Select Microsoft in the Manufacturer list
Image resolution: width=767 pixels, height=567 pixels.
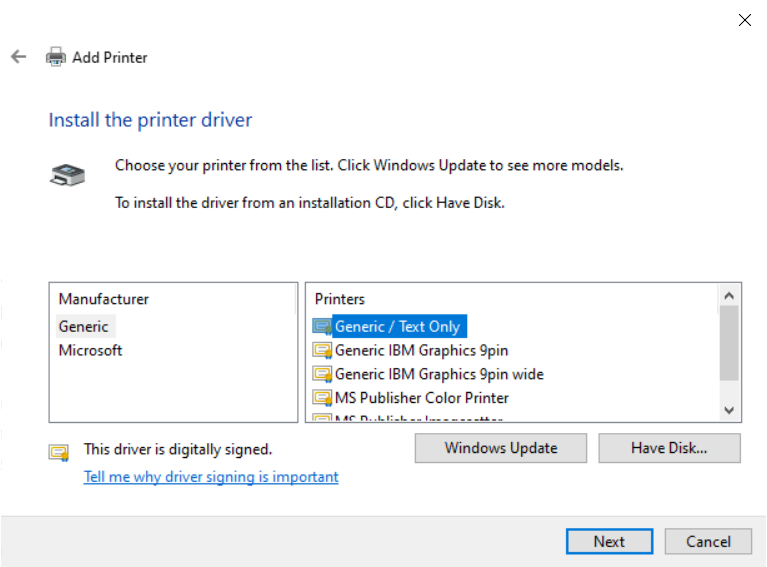click(90, 350)
